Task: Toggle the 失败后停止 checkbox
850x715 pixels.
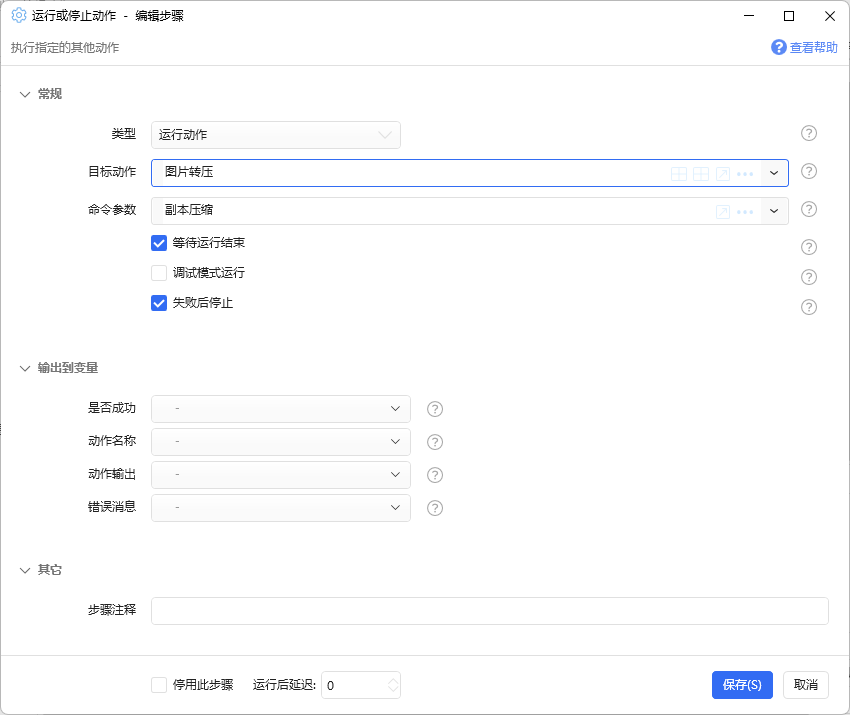Action: [159, 303]
